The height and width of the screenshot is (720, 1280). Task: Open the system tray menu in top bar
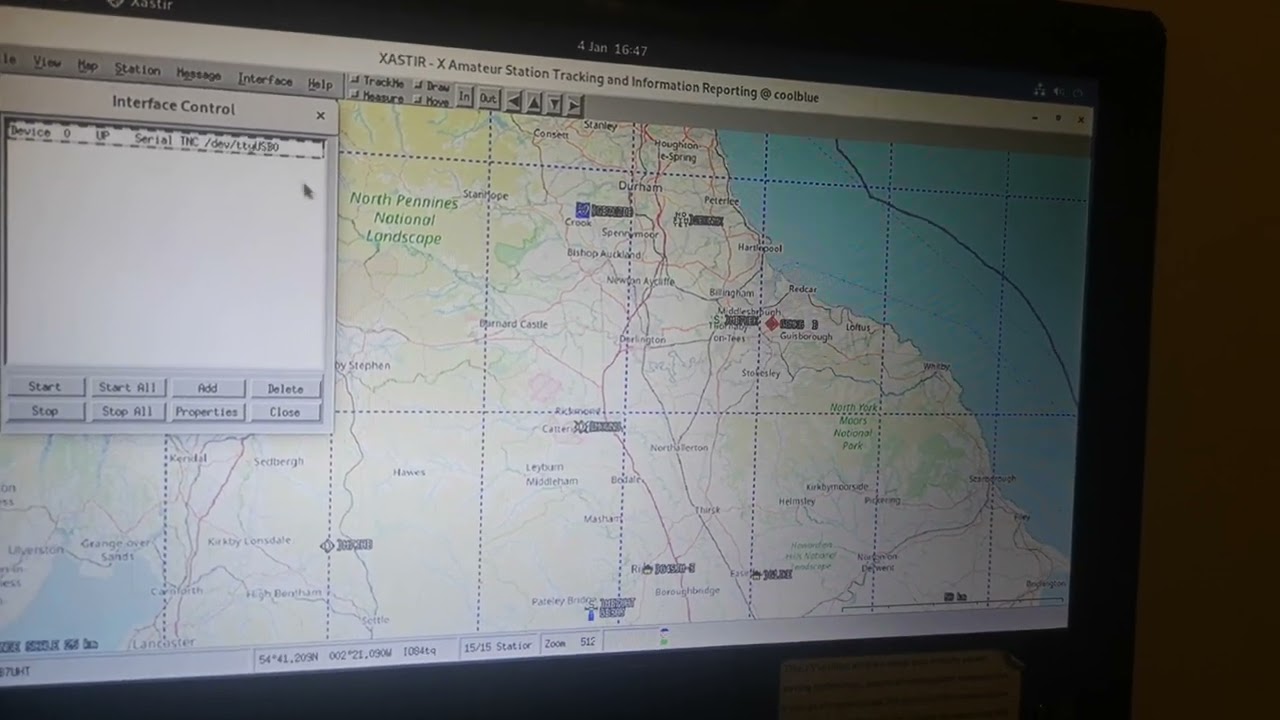[x=1058, y=91]
